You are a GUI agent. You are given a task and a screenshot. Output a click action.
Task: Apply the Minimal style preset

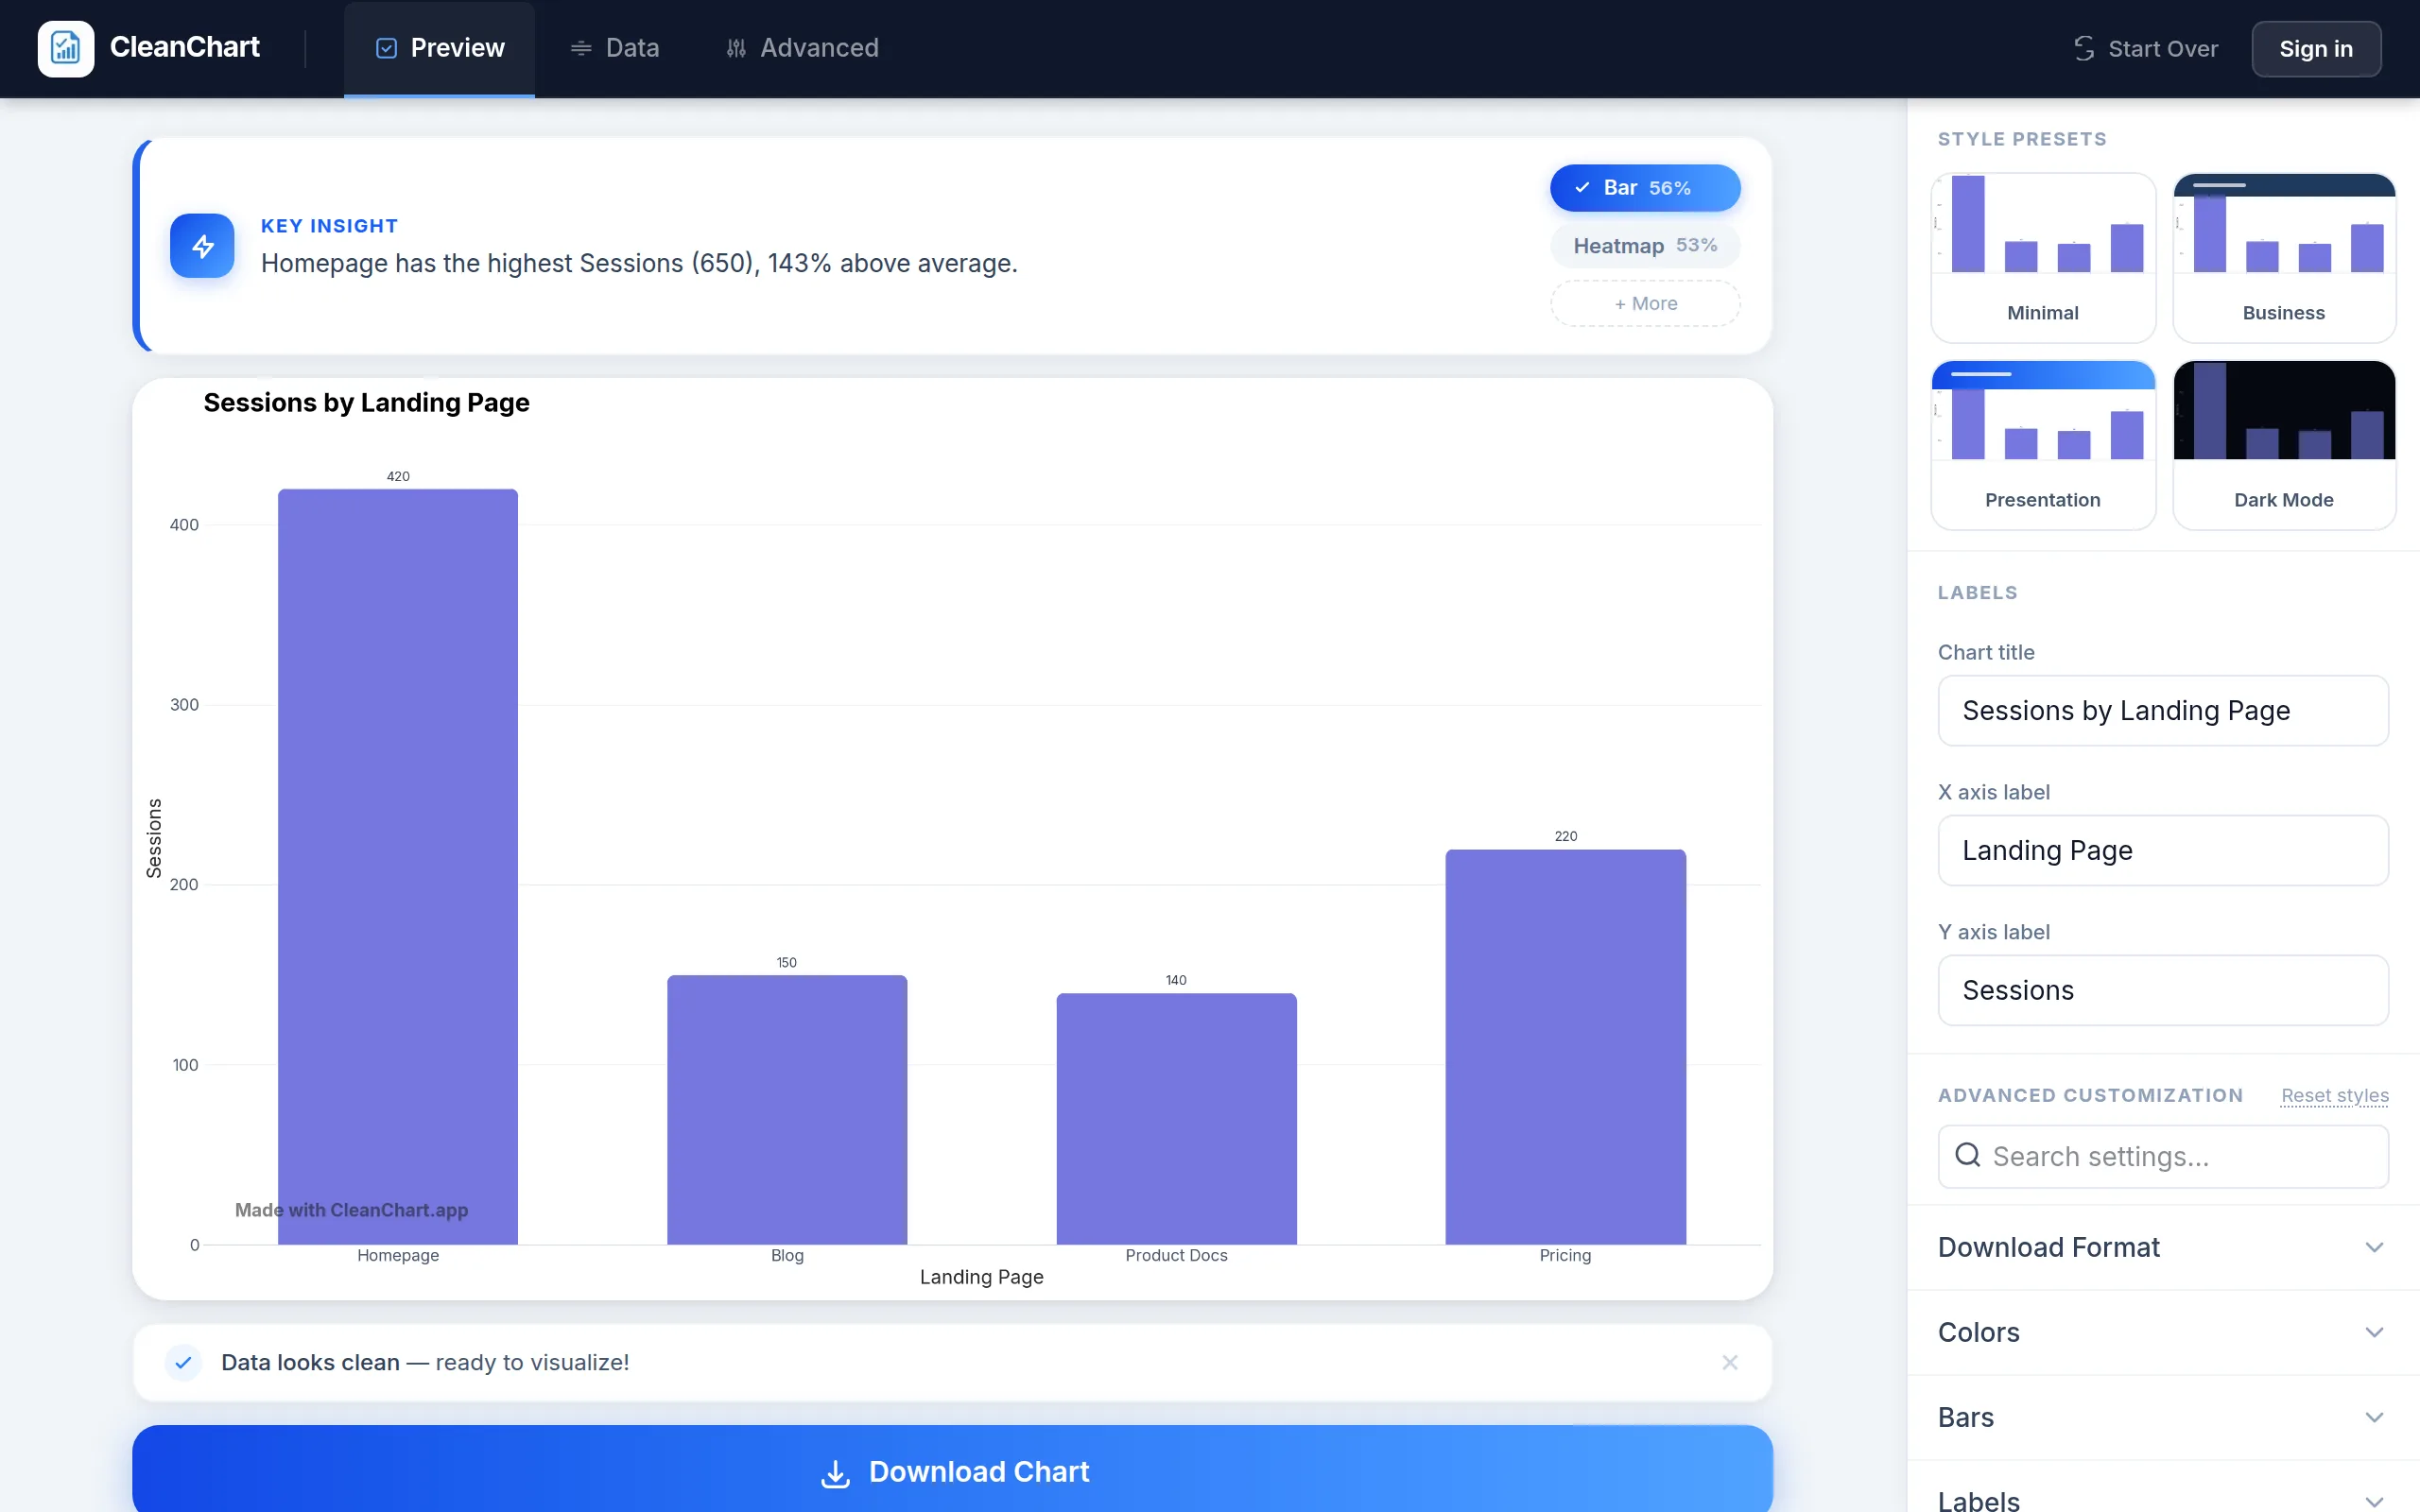coord(2043,257)
